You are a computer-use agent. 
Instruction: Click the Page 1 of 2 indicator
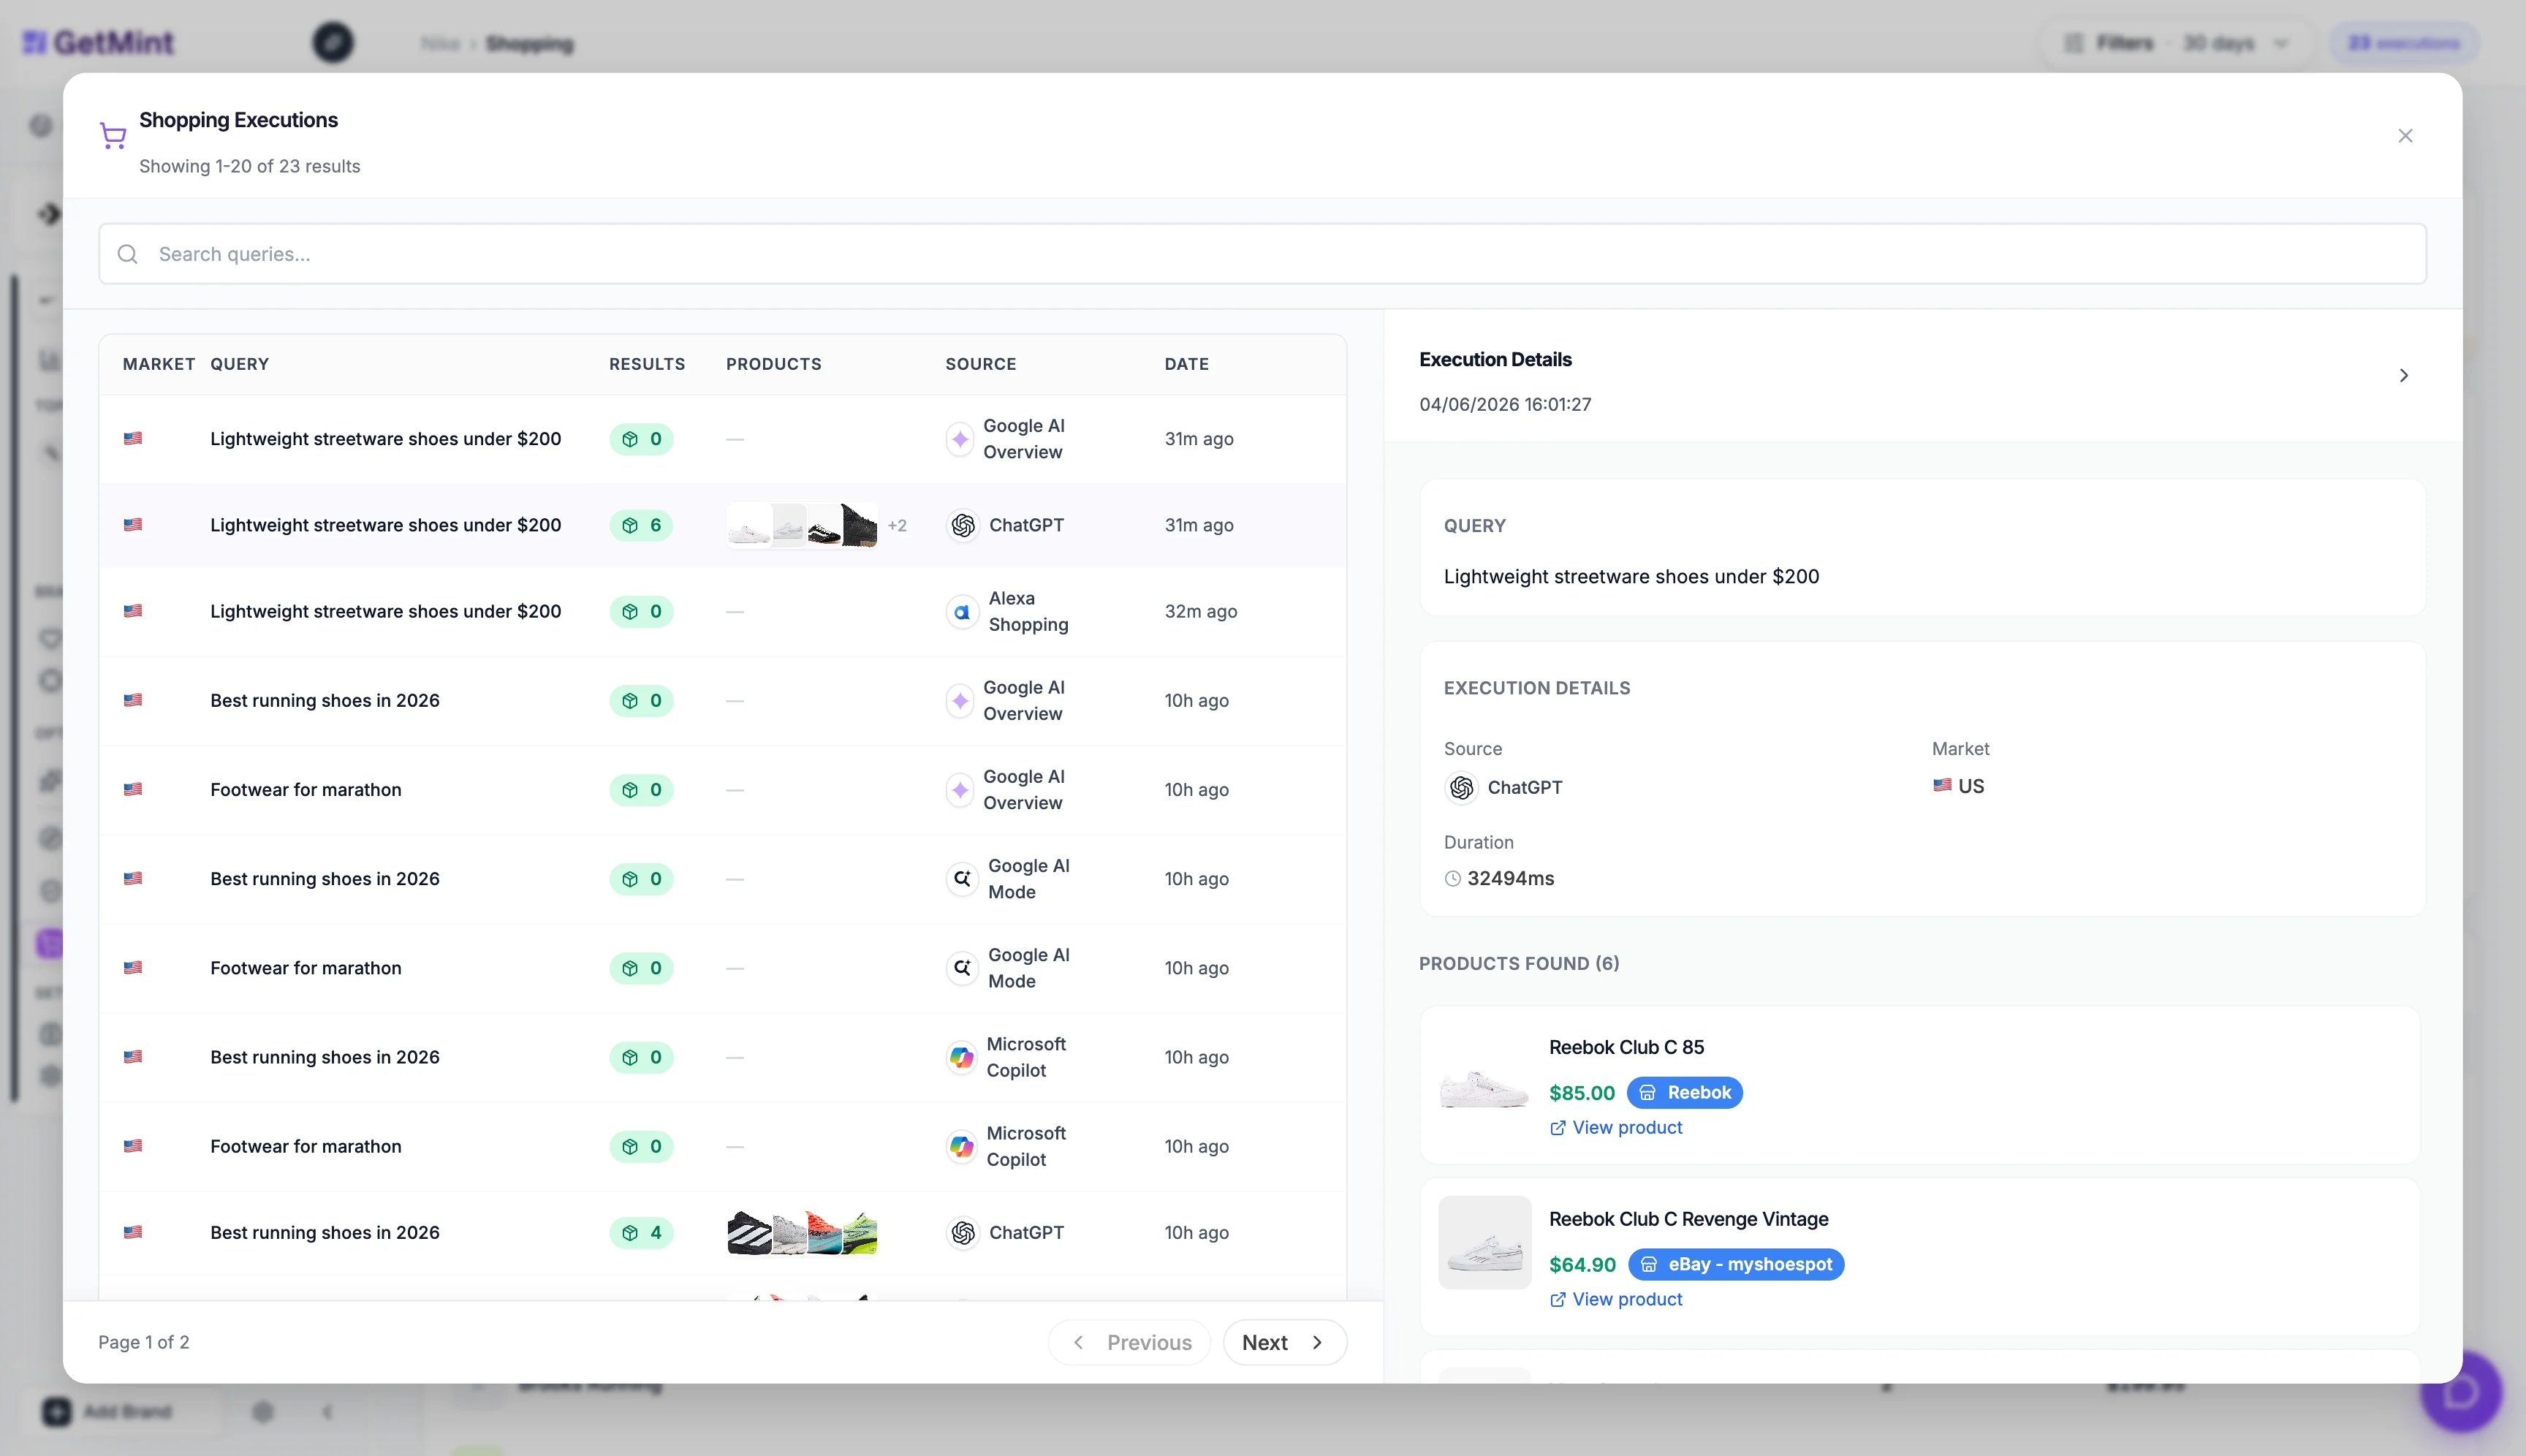click(x=144, y=1342)
